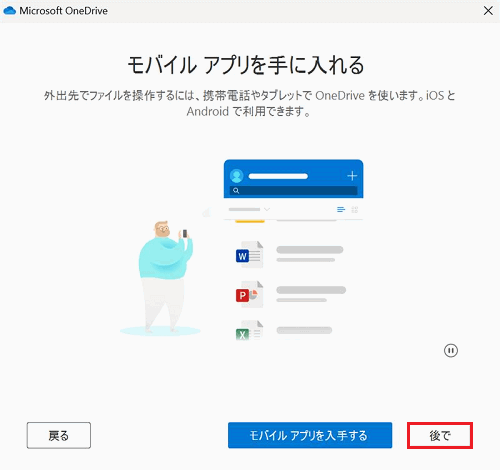Click the OneDrive cloud icon in title bar
Viewport: 500px width, 470px height.
coord(9,11)
